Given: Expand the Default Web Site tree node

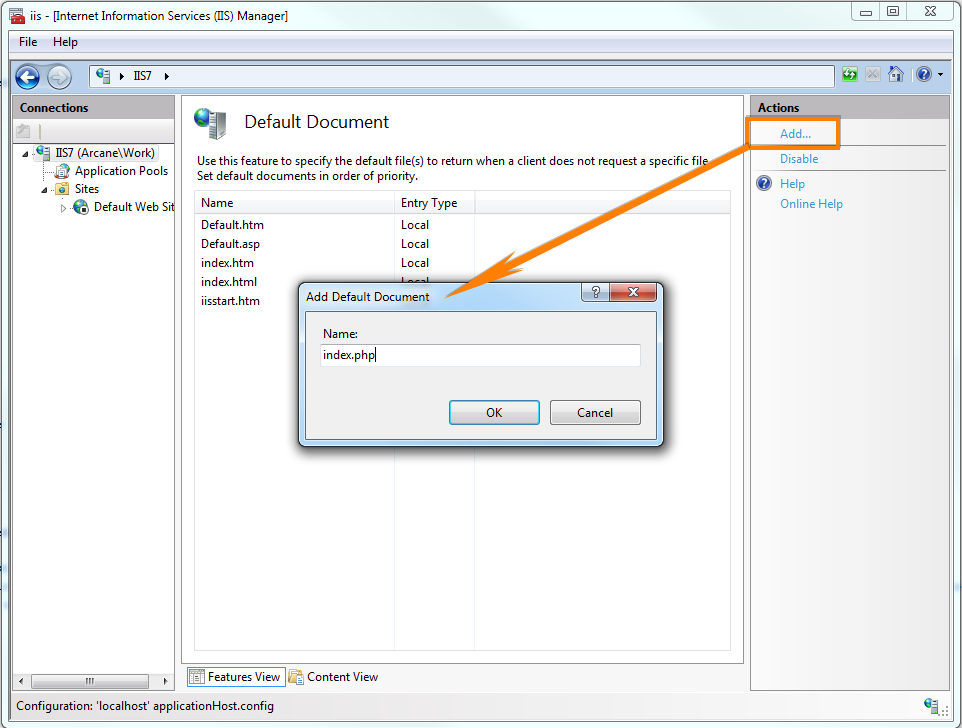Looking at the screenshot, I should (x=63, y=208).
